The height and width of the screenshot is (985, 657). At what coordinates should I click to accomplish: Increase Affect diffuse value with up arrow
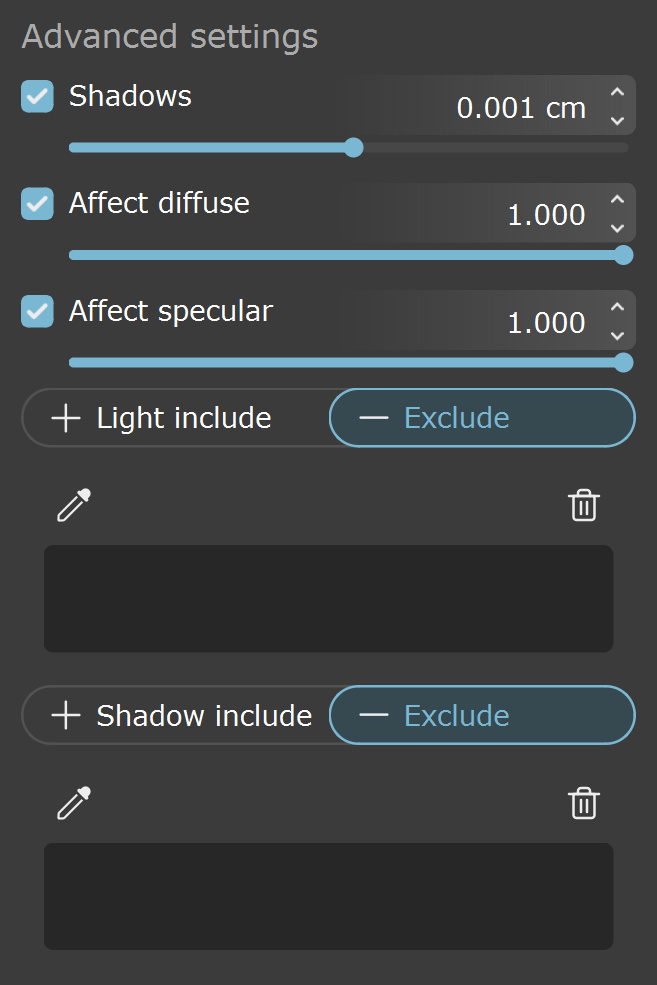pyautogui.click(x=617, y=199)
